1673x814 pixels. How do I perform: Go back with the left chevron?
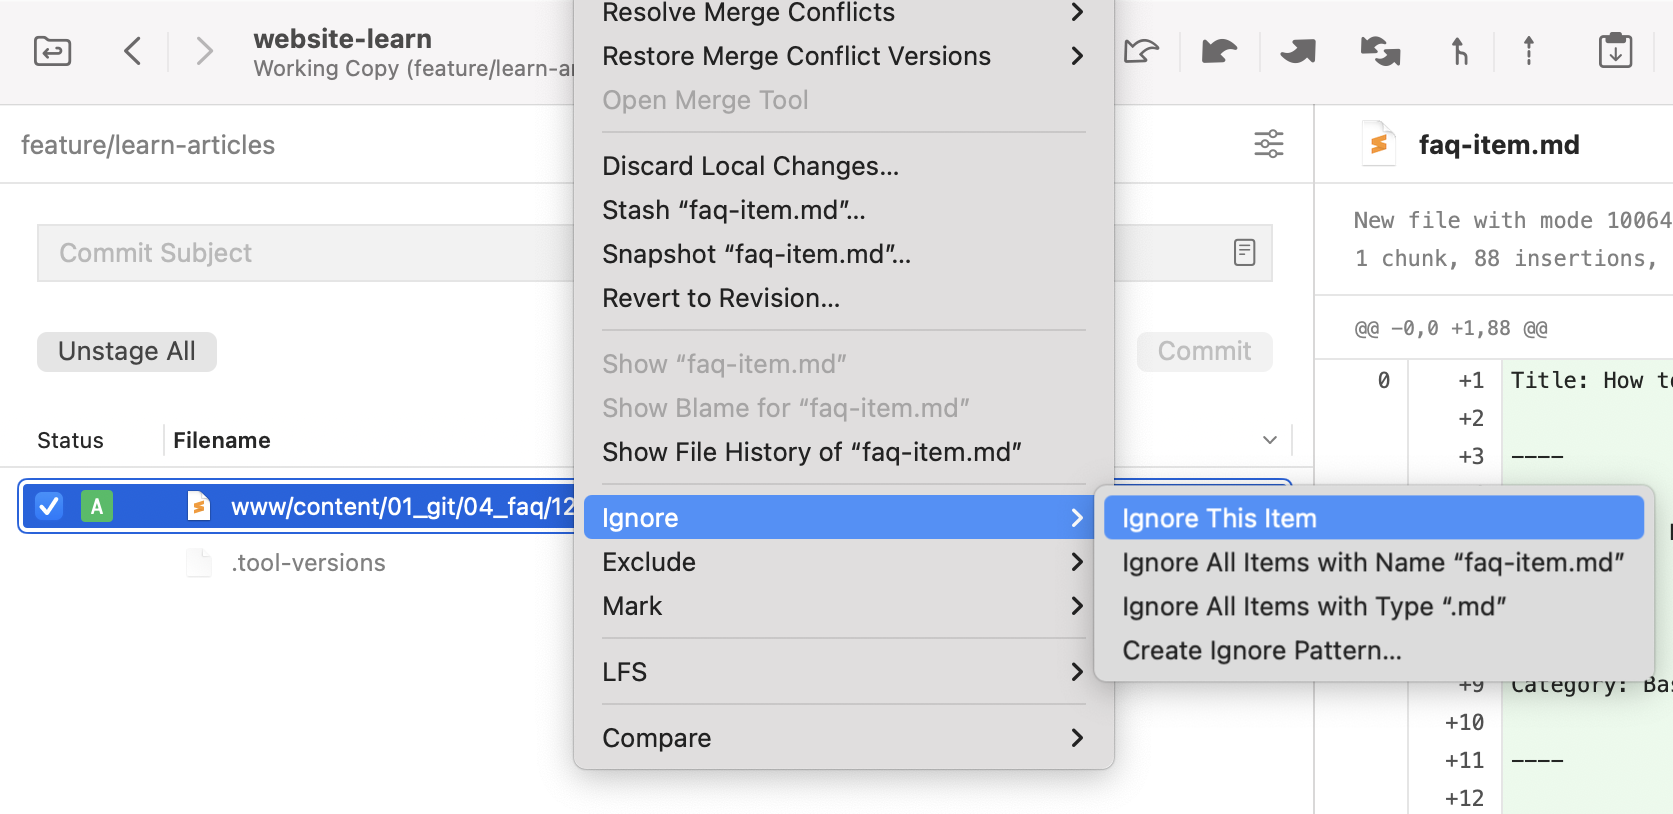[133, 50]
